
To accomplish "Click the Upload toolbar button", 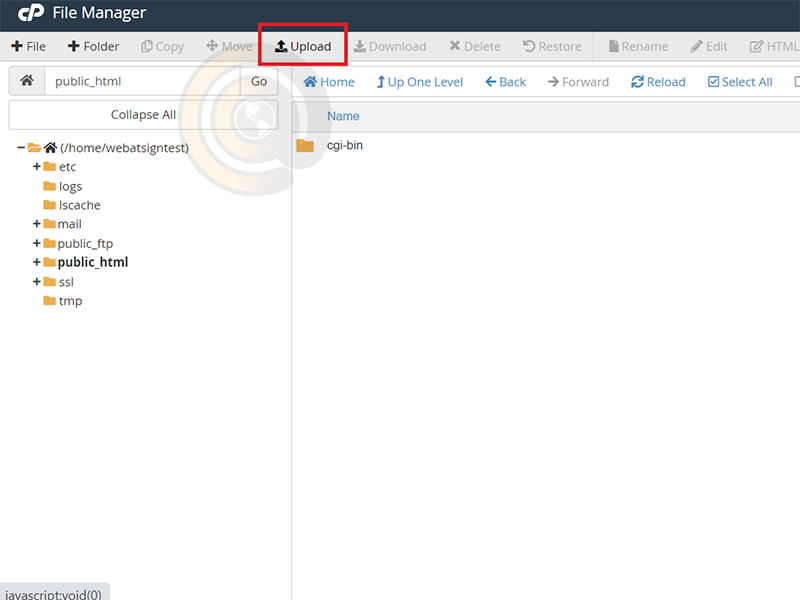I will pos(303,46).
